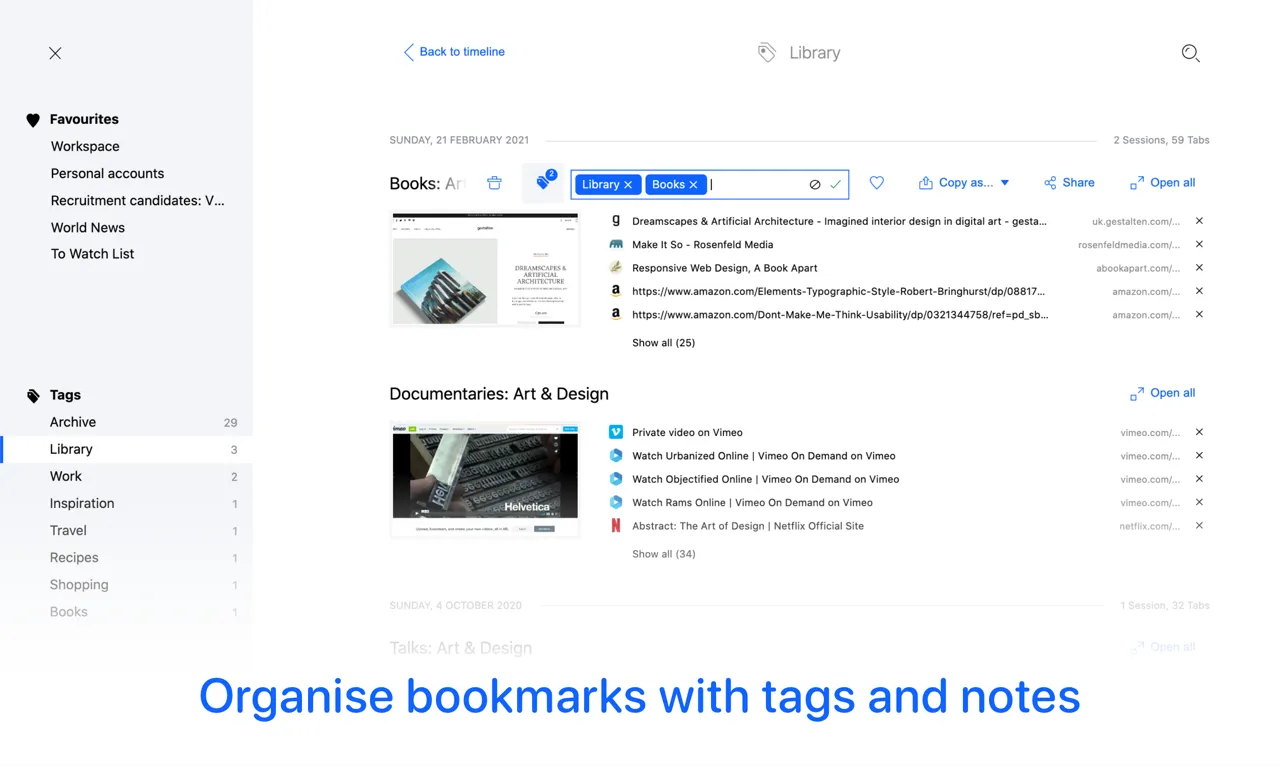1280x766 pixels.
Task: Expand Show all (34) documentaries
Action: (663, 553)
